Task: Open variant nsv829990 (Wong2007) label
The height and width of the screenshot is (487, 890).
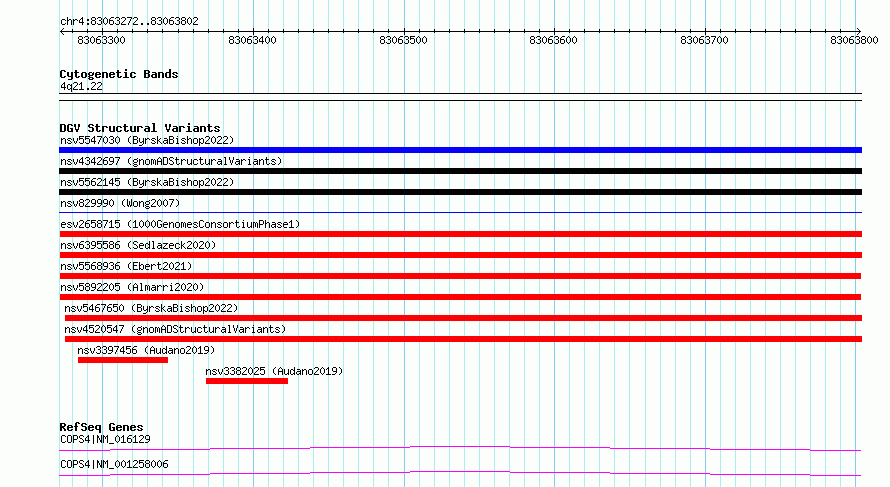Action: click(120, 203)
